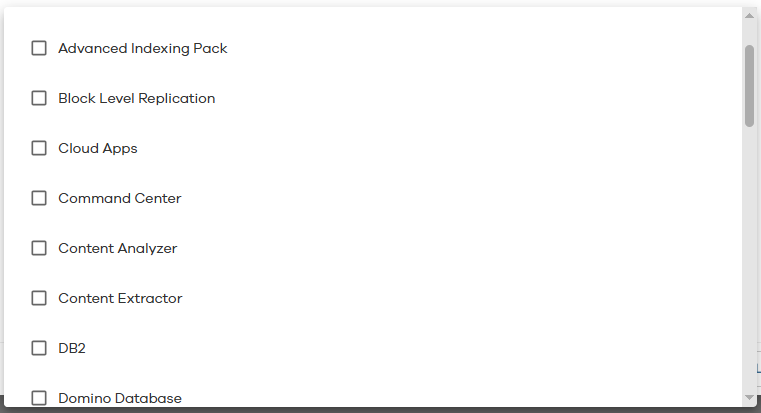Toggle the Content Analyzer checkbox
The width and height of the screenshot is (761, 413).
(39, 248)
